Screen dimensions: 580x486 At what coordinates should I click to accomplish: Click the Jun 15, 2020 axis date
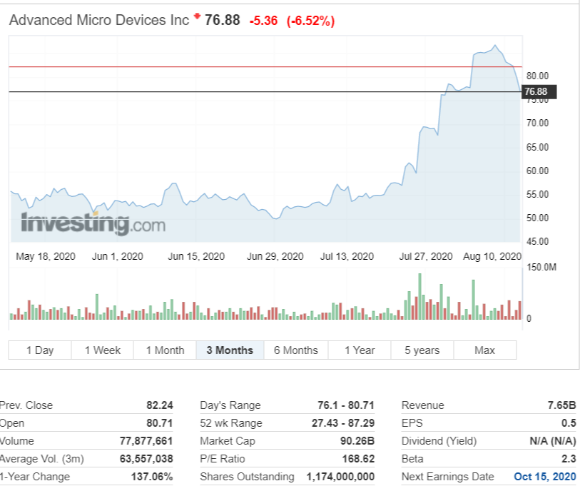pyautogui.click(x=196, y=256)
